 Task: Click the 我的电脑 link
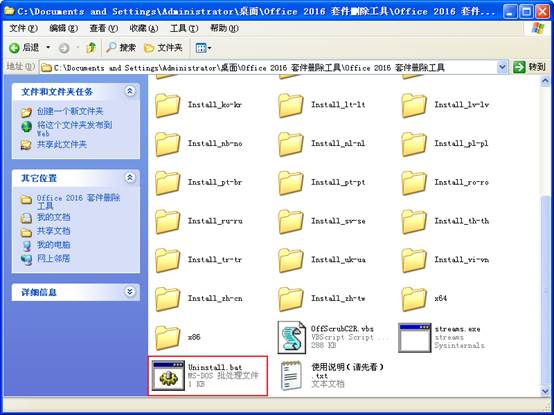tap(53, 245)
